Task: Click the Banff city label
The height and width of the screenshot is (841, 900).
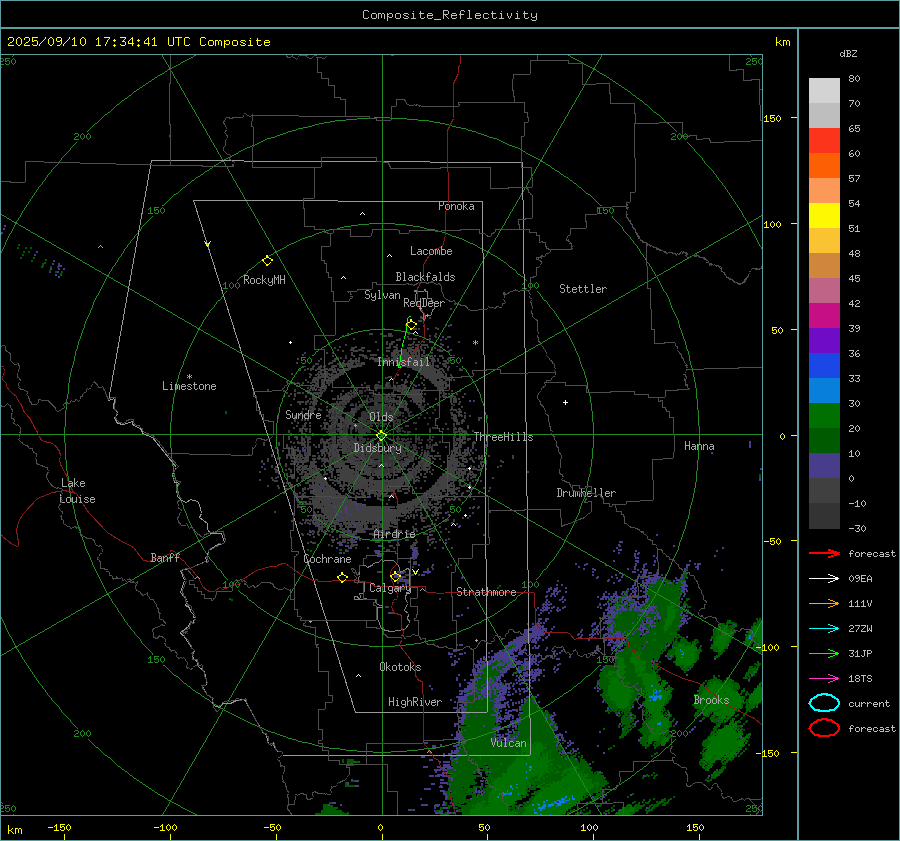Action: 165,557
